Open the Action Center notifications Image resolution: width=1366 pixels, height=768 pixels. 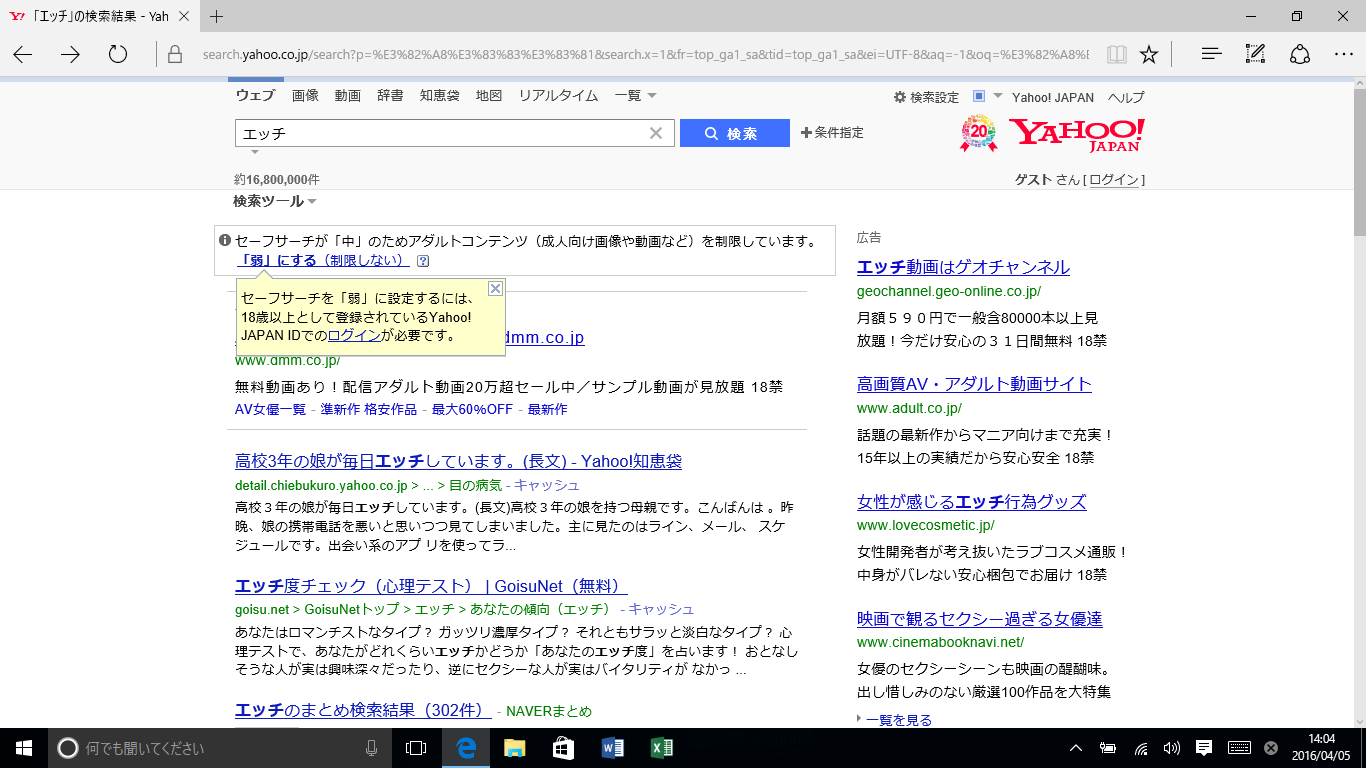pyautogui.click(x=1204, y=747)
